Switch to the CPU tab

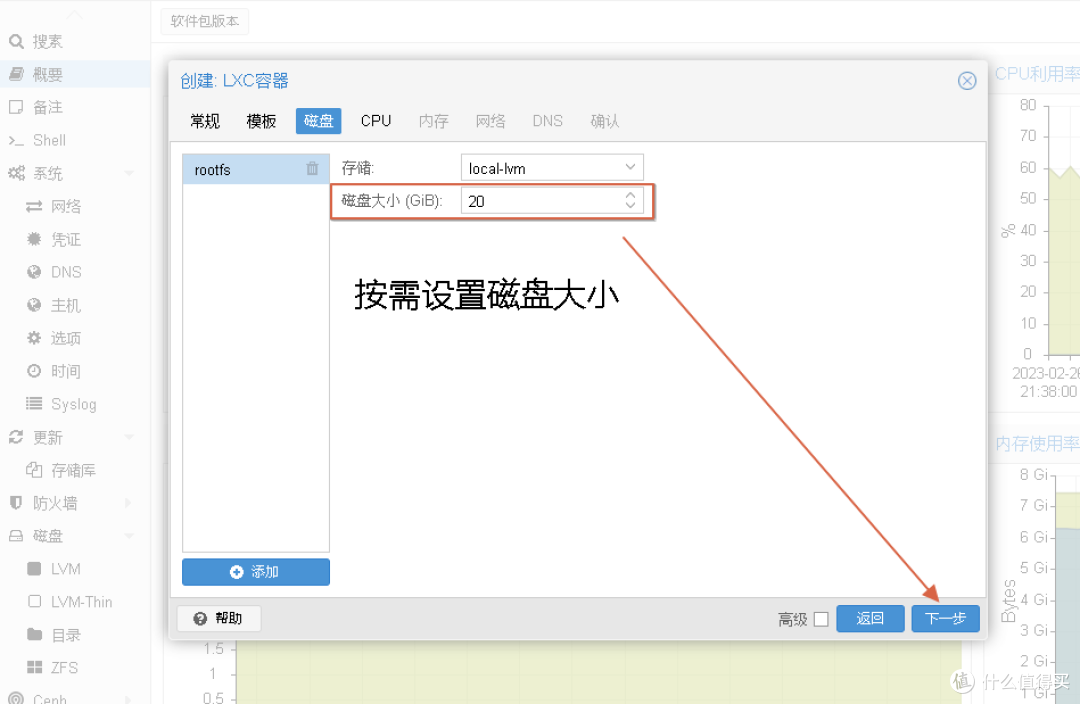(x=375, y=120)
